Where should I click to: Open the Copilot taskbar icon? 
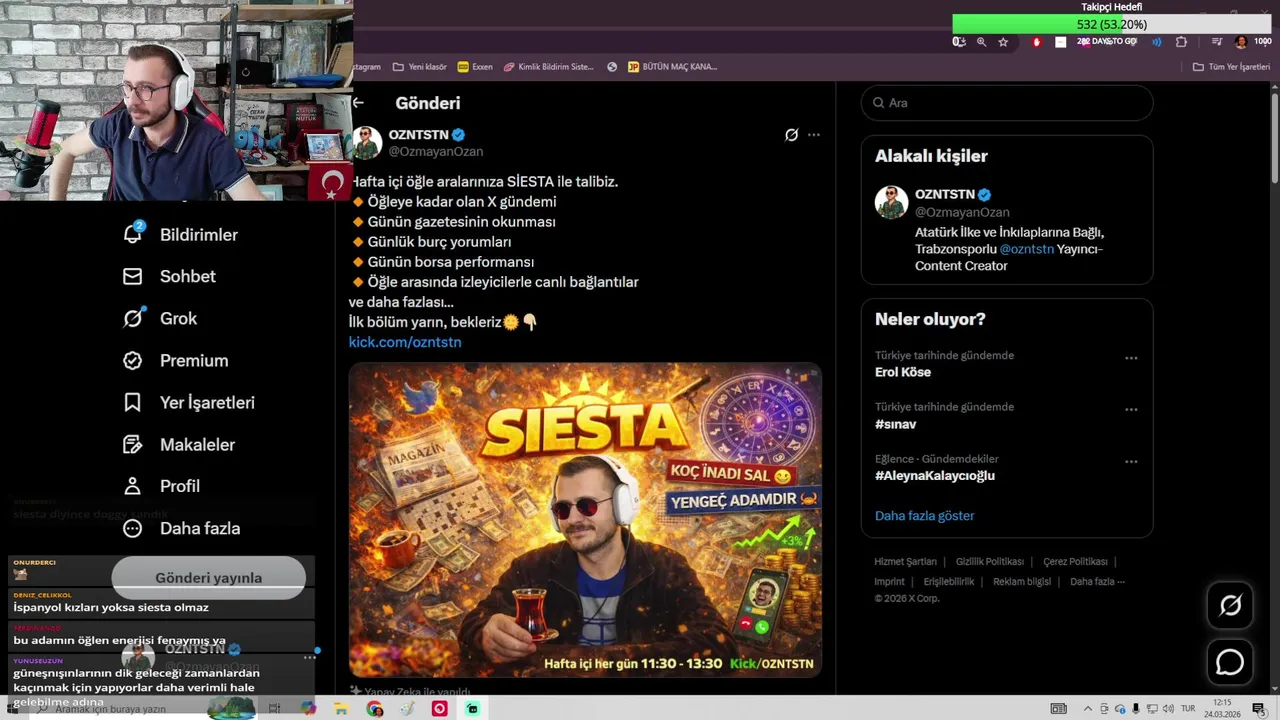[308, 709]
